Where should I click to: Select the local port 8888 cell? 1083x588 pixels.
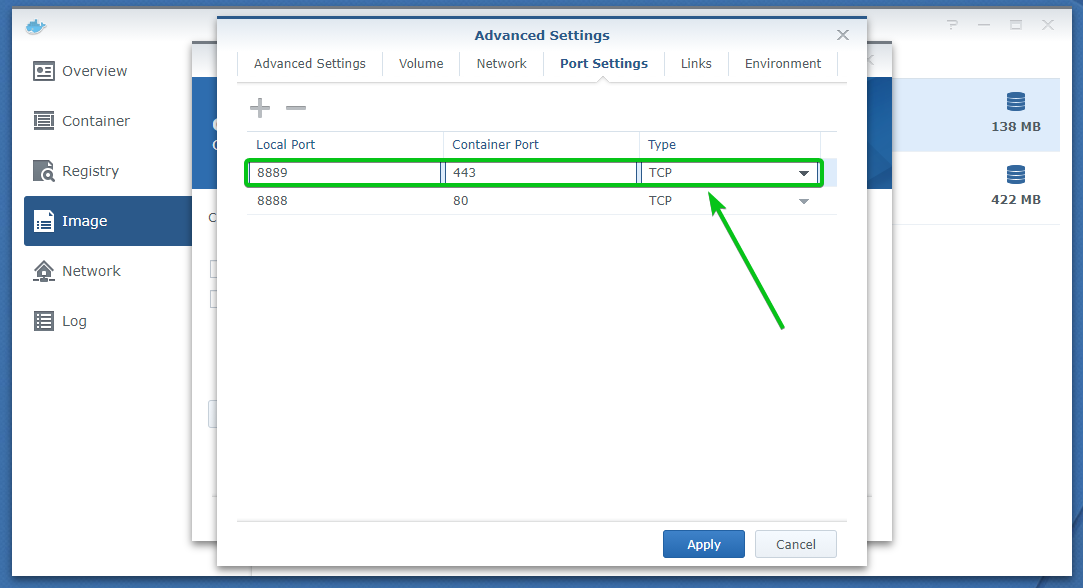(x=345, y=201)
